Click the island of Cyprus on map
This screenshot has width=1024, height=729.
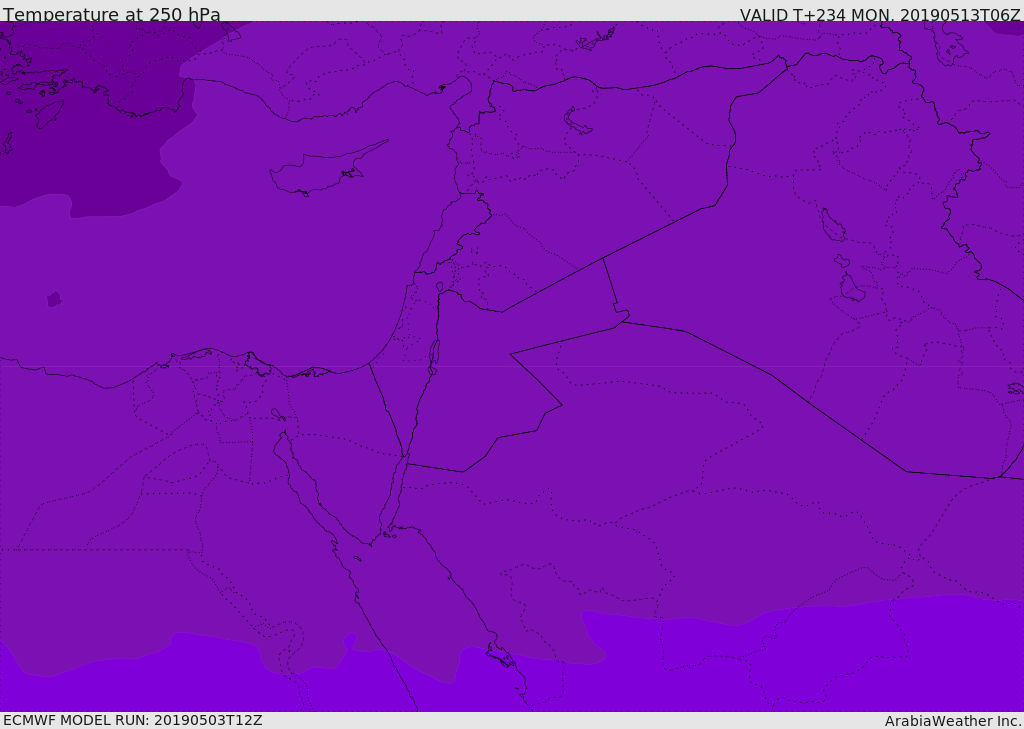(x=327, y=170)
